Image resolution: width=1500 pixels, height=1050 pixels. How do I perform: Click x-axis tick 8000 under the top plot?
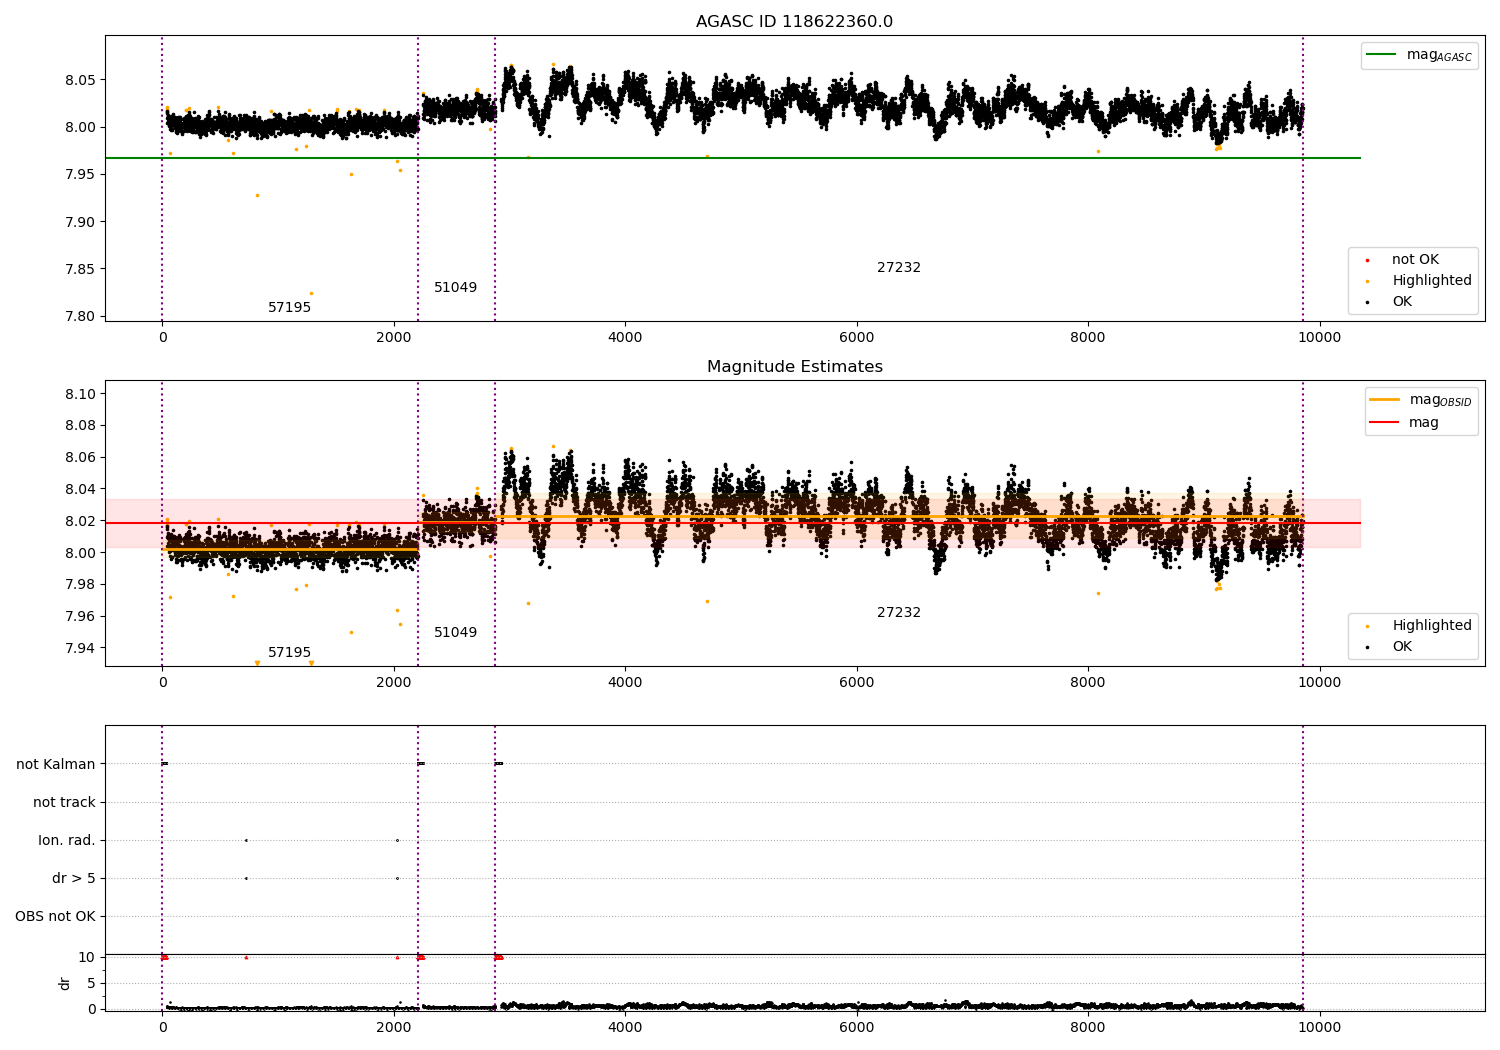tap(1088, 338)
